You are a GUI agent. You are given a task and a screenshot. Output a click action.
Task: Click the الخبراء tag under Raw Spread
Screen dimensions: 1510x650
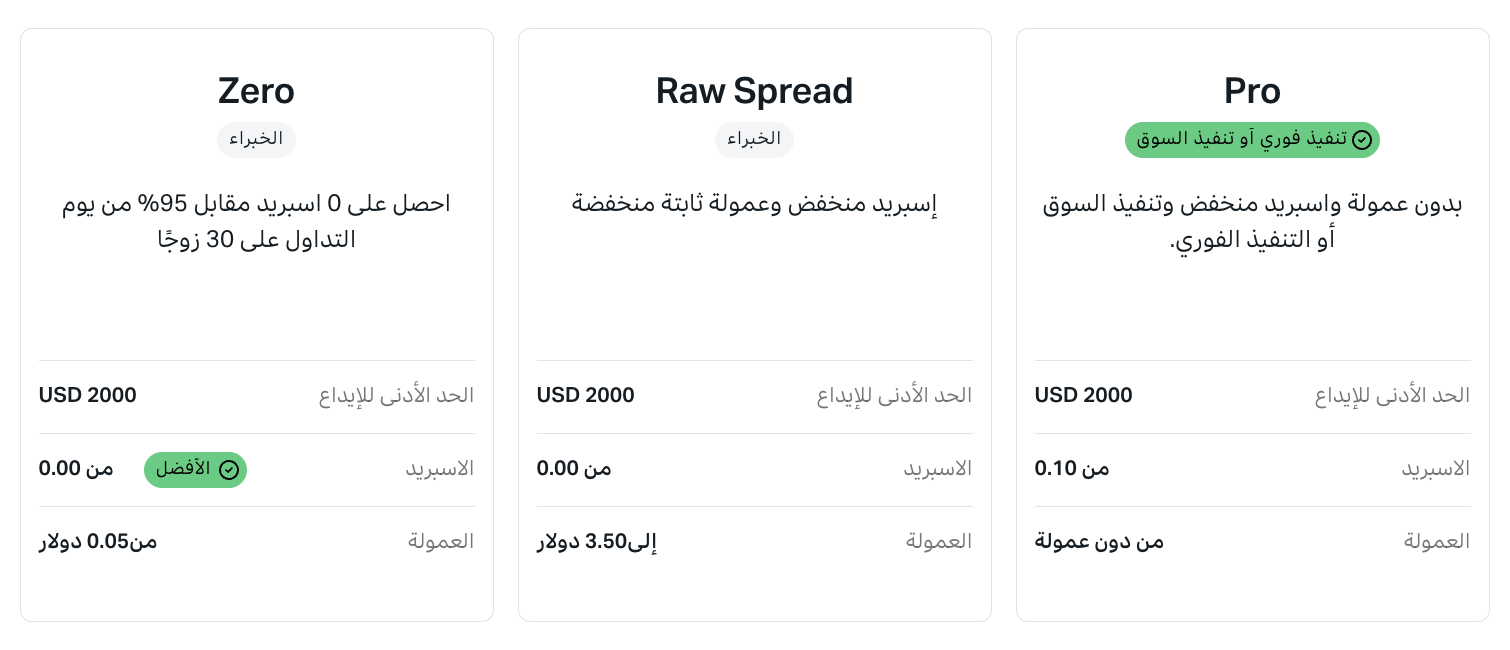(754, 140)
